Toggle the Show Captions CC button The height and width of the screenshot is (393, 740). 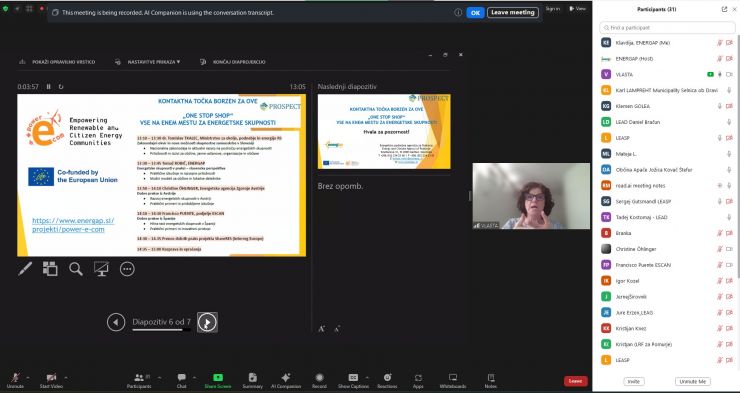[353, 377]
